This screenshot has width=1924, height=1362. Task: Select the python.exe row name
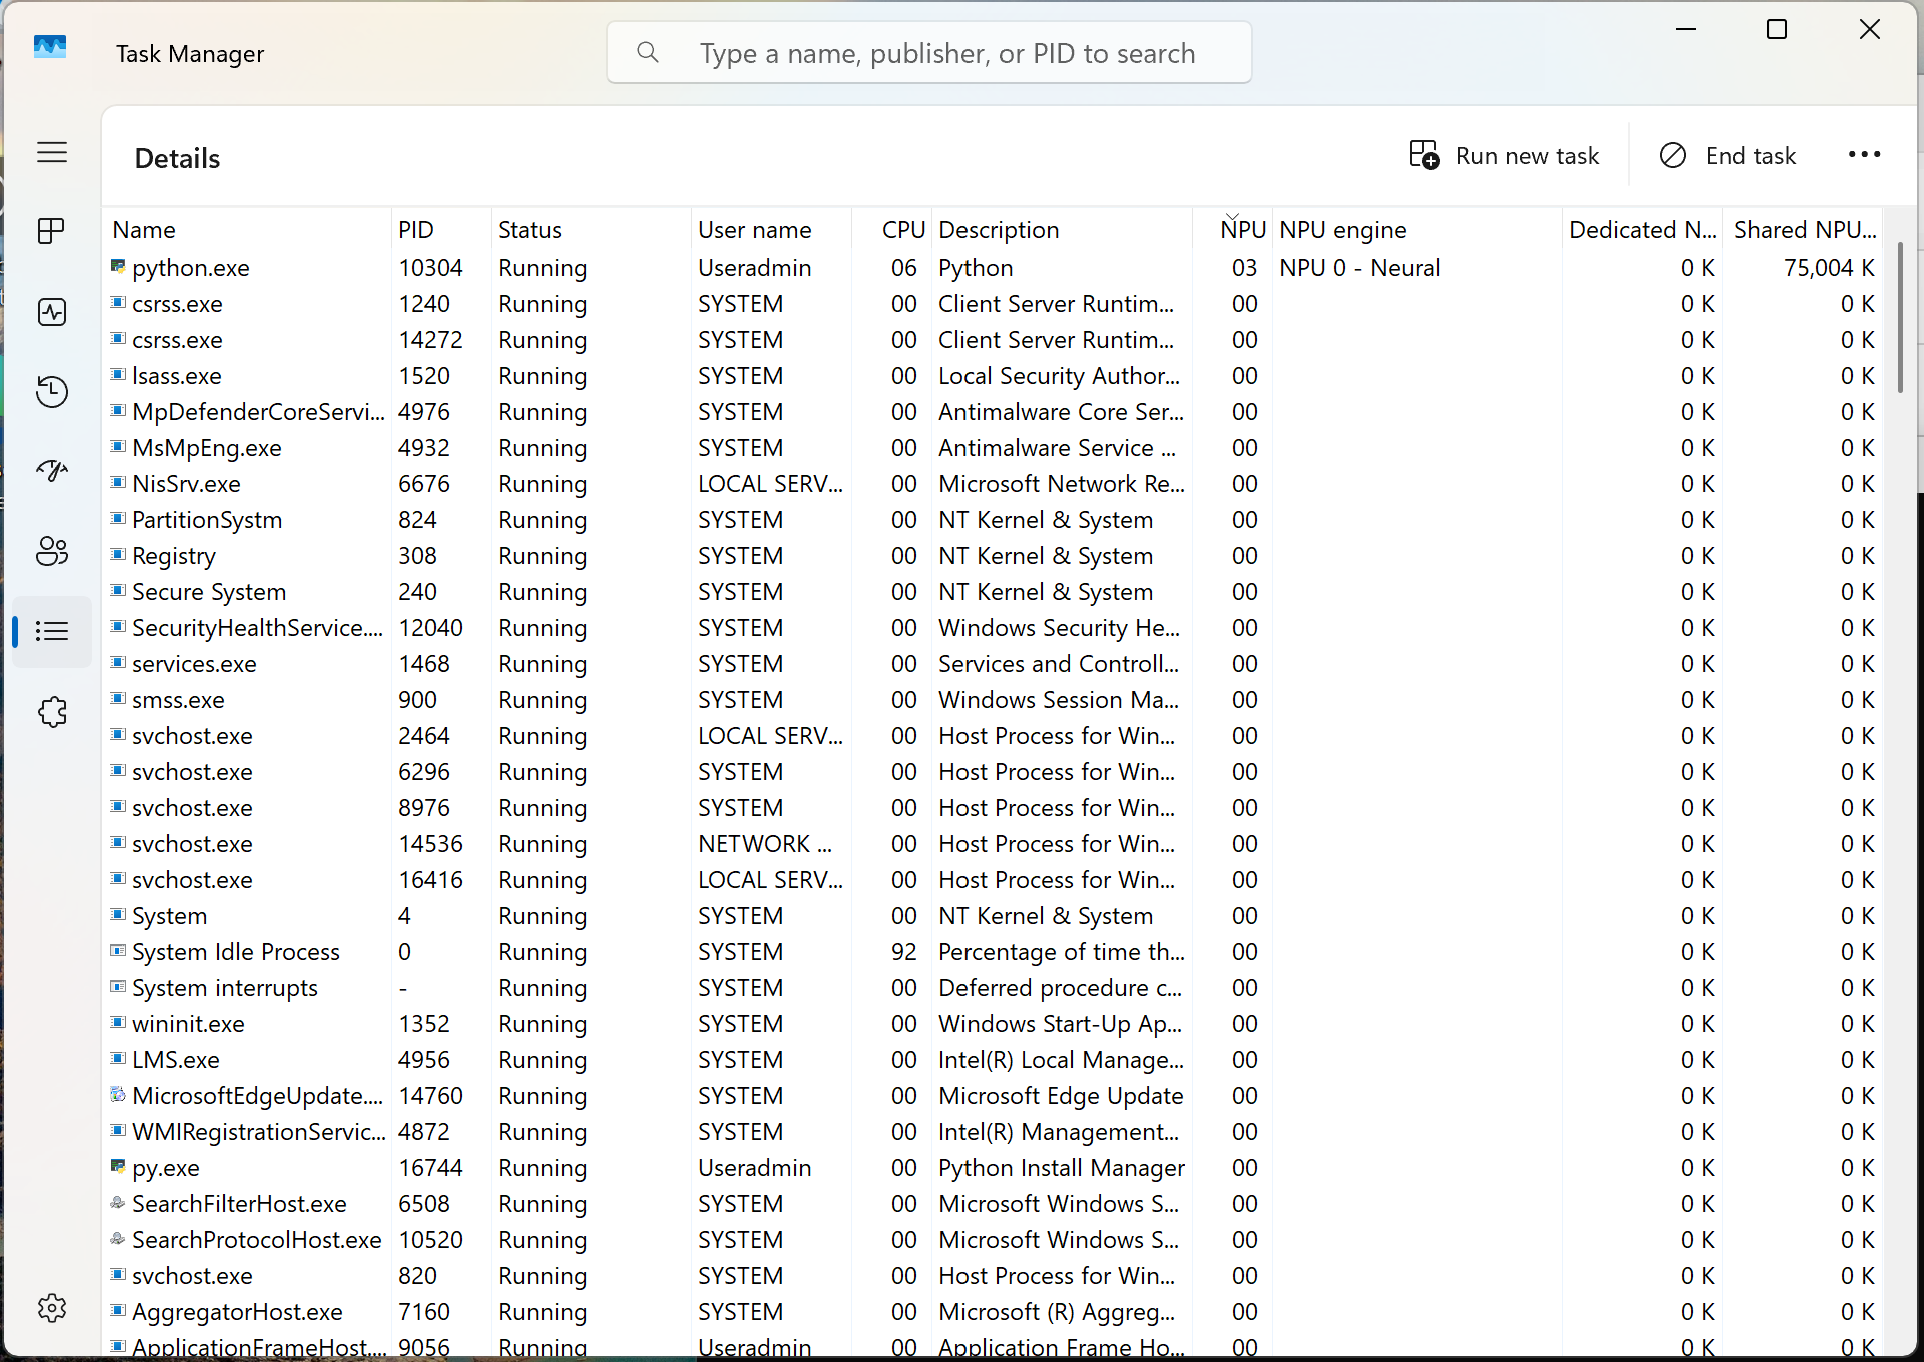pyautogui.click(x=191, y=268)
